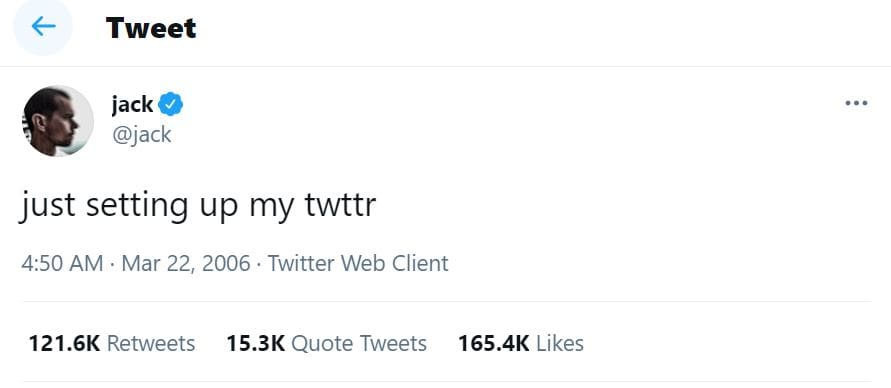This screenshot has width=891, height=388.
Task: Click the blue verified badge next to jack
Action: tap(170, 105)
